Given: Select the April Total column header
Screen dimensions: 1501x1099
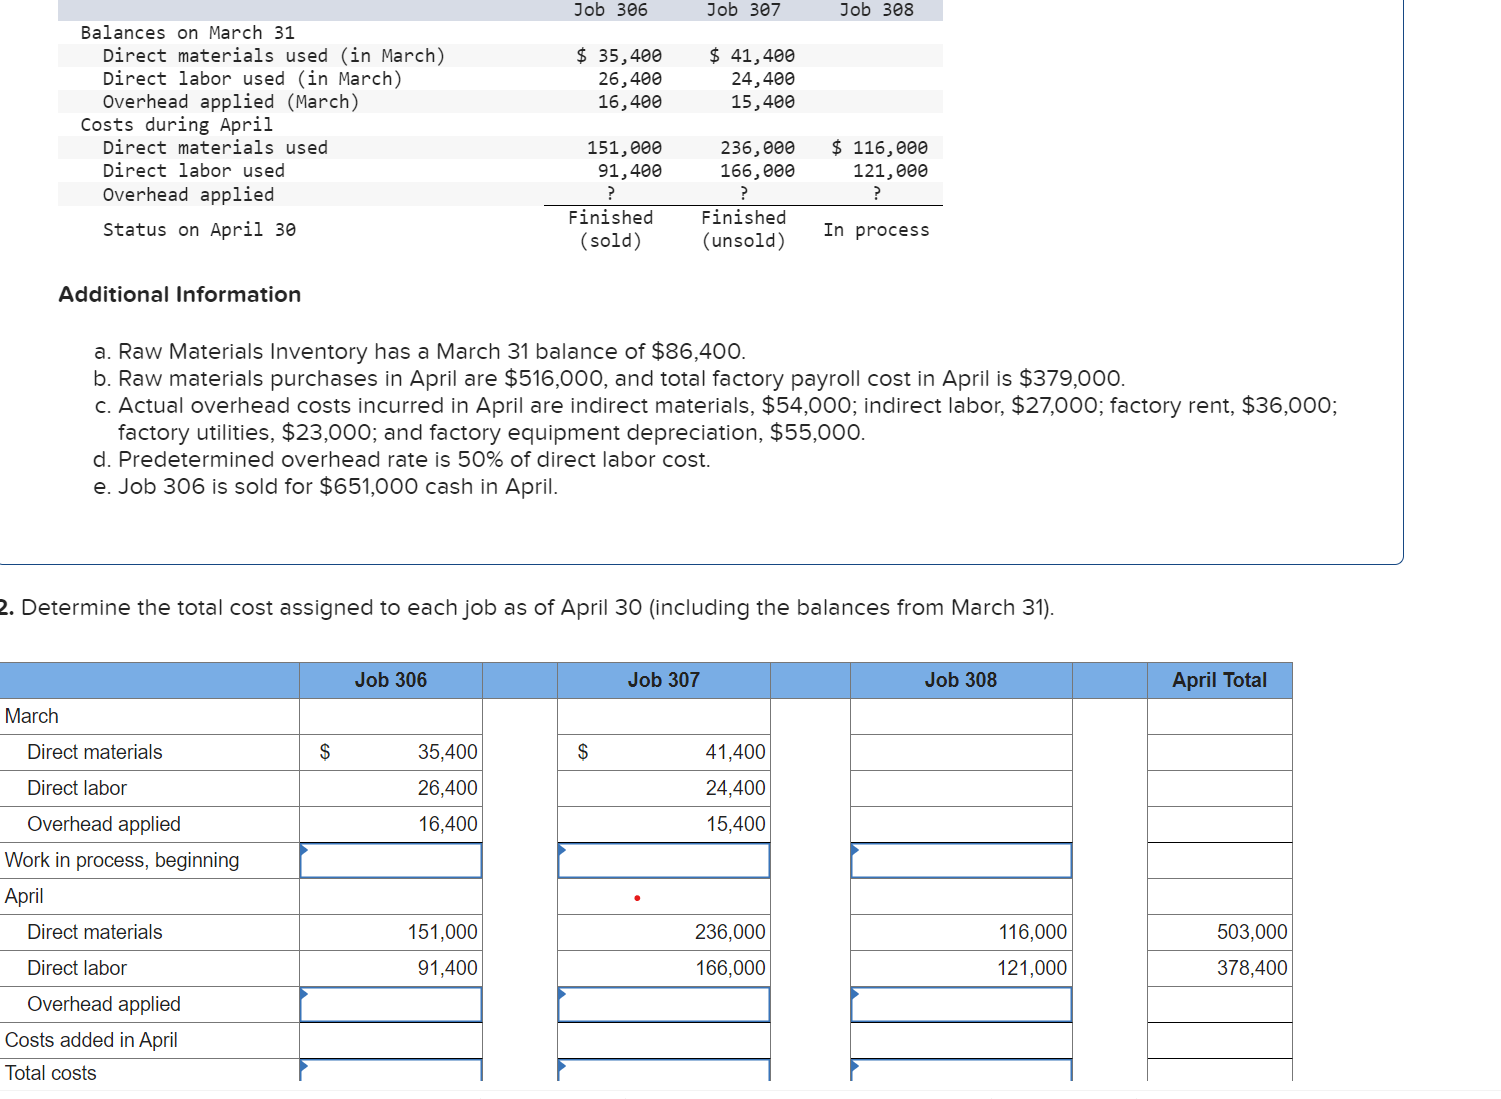Looking at the screenshot, I should (x=1219, y=680).
